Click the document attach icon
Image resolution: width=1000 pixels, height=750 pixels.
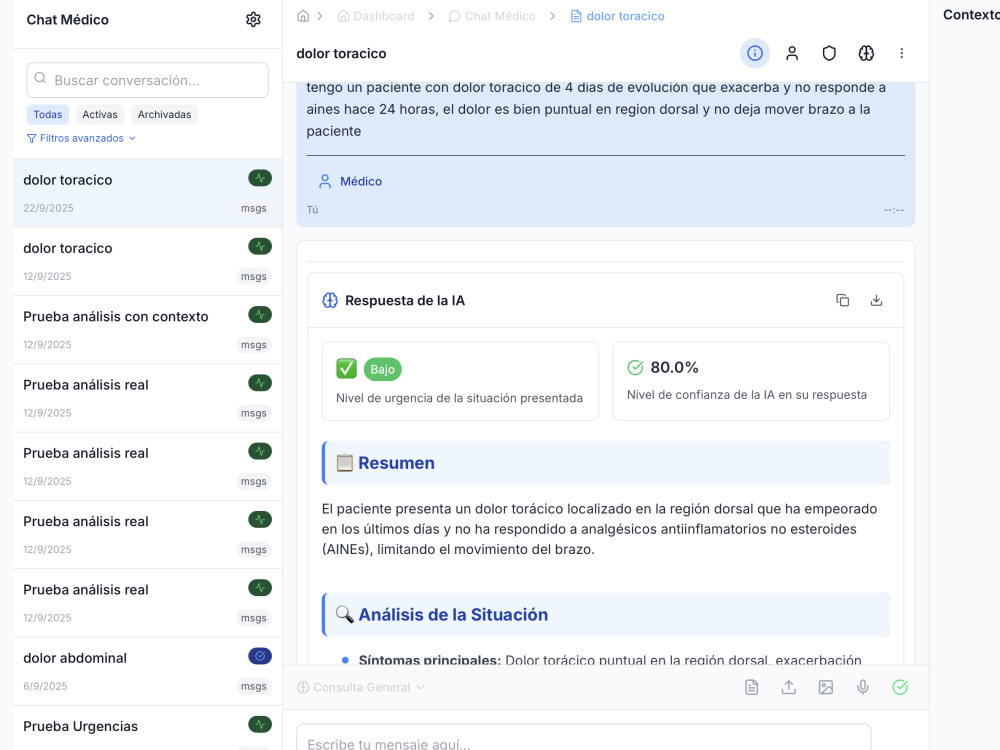(752, 687)
